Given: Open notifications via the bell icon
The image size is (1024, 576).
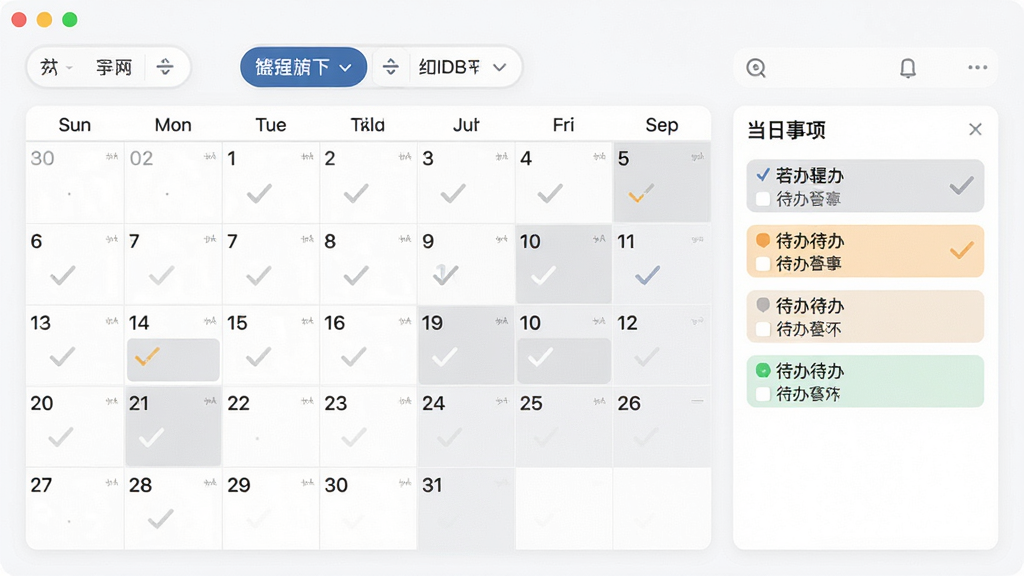Looking at the screenshot, I should [x=908, y=68].
